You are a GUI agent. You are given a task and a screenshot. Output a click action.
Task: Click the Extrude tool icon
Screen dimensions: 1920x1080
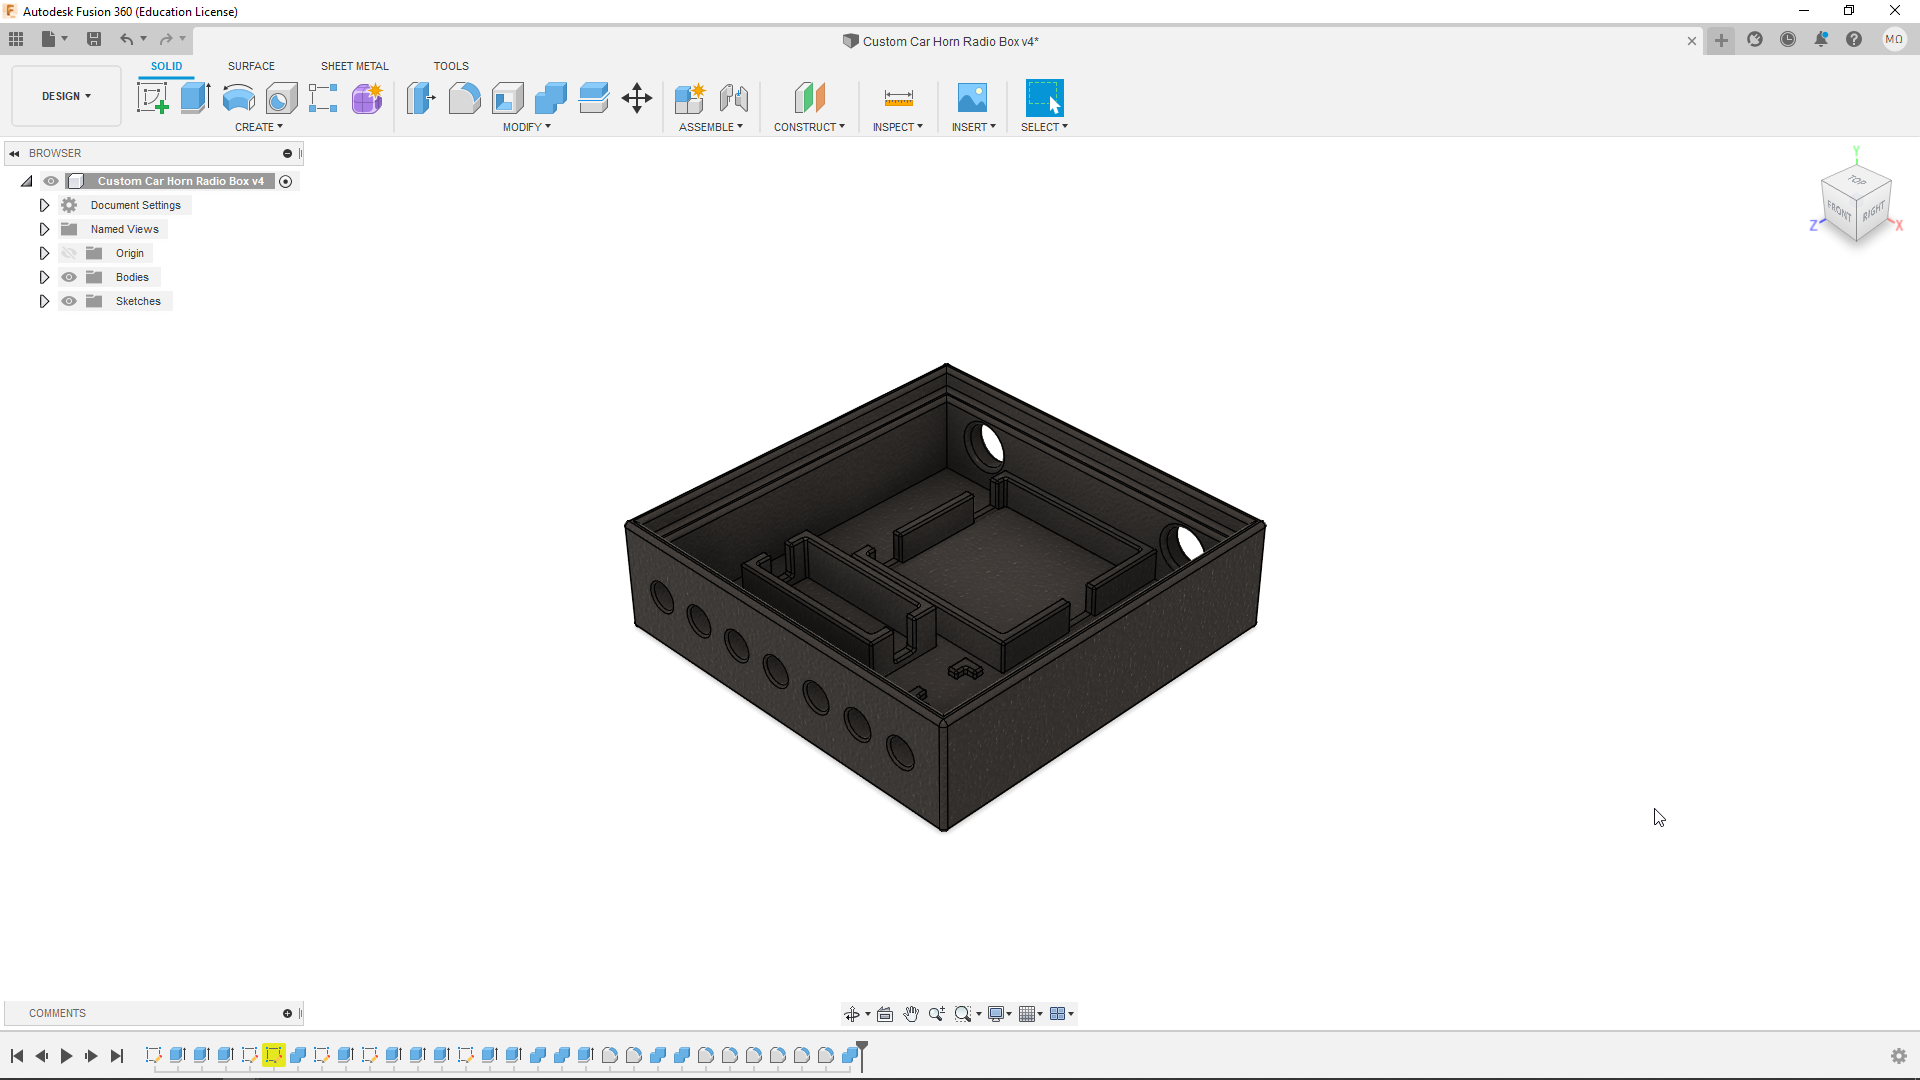(x=195, y=98)
